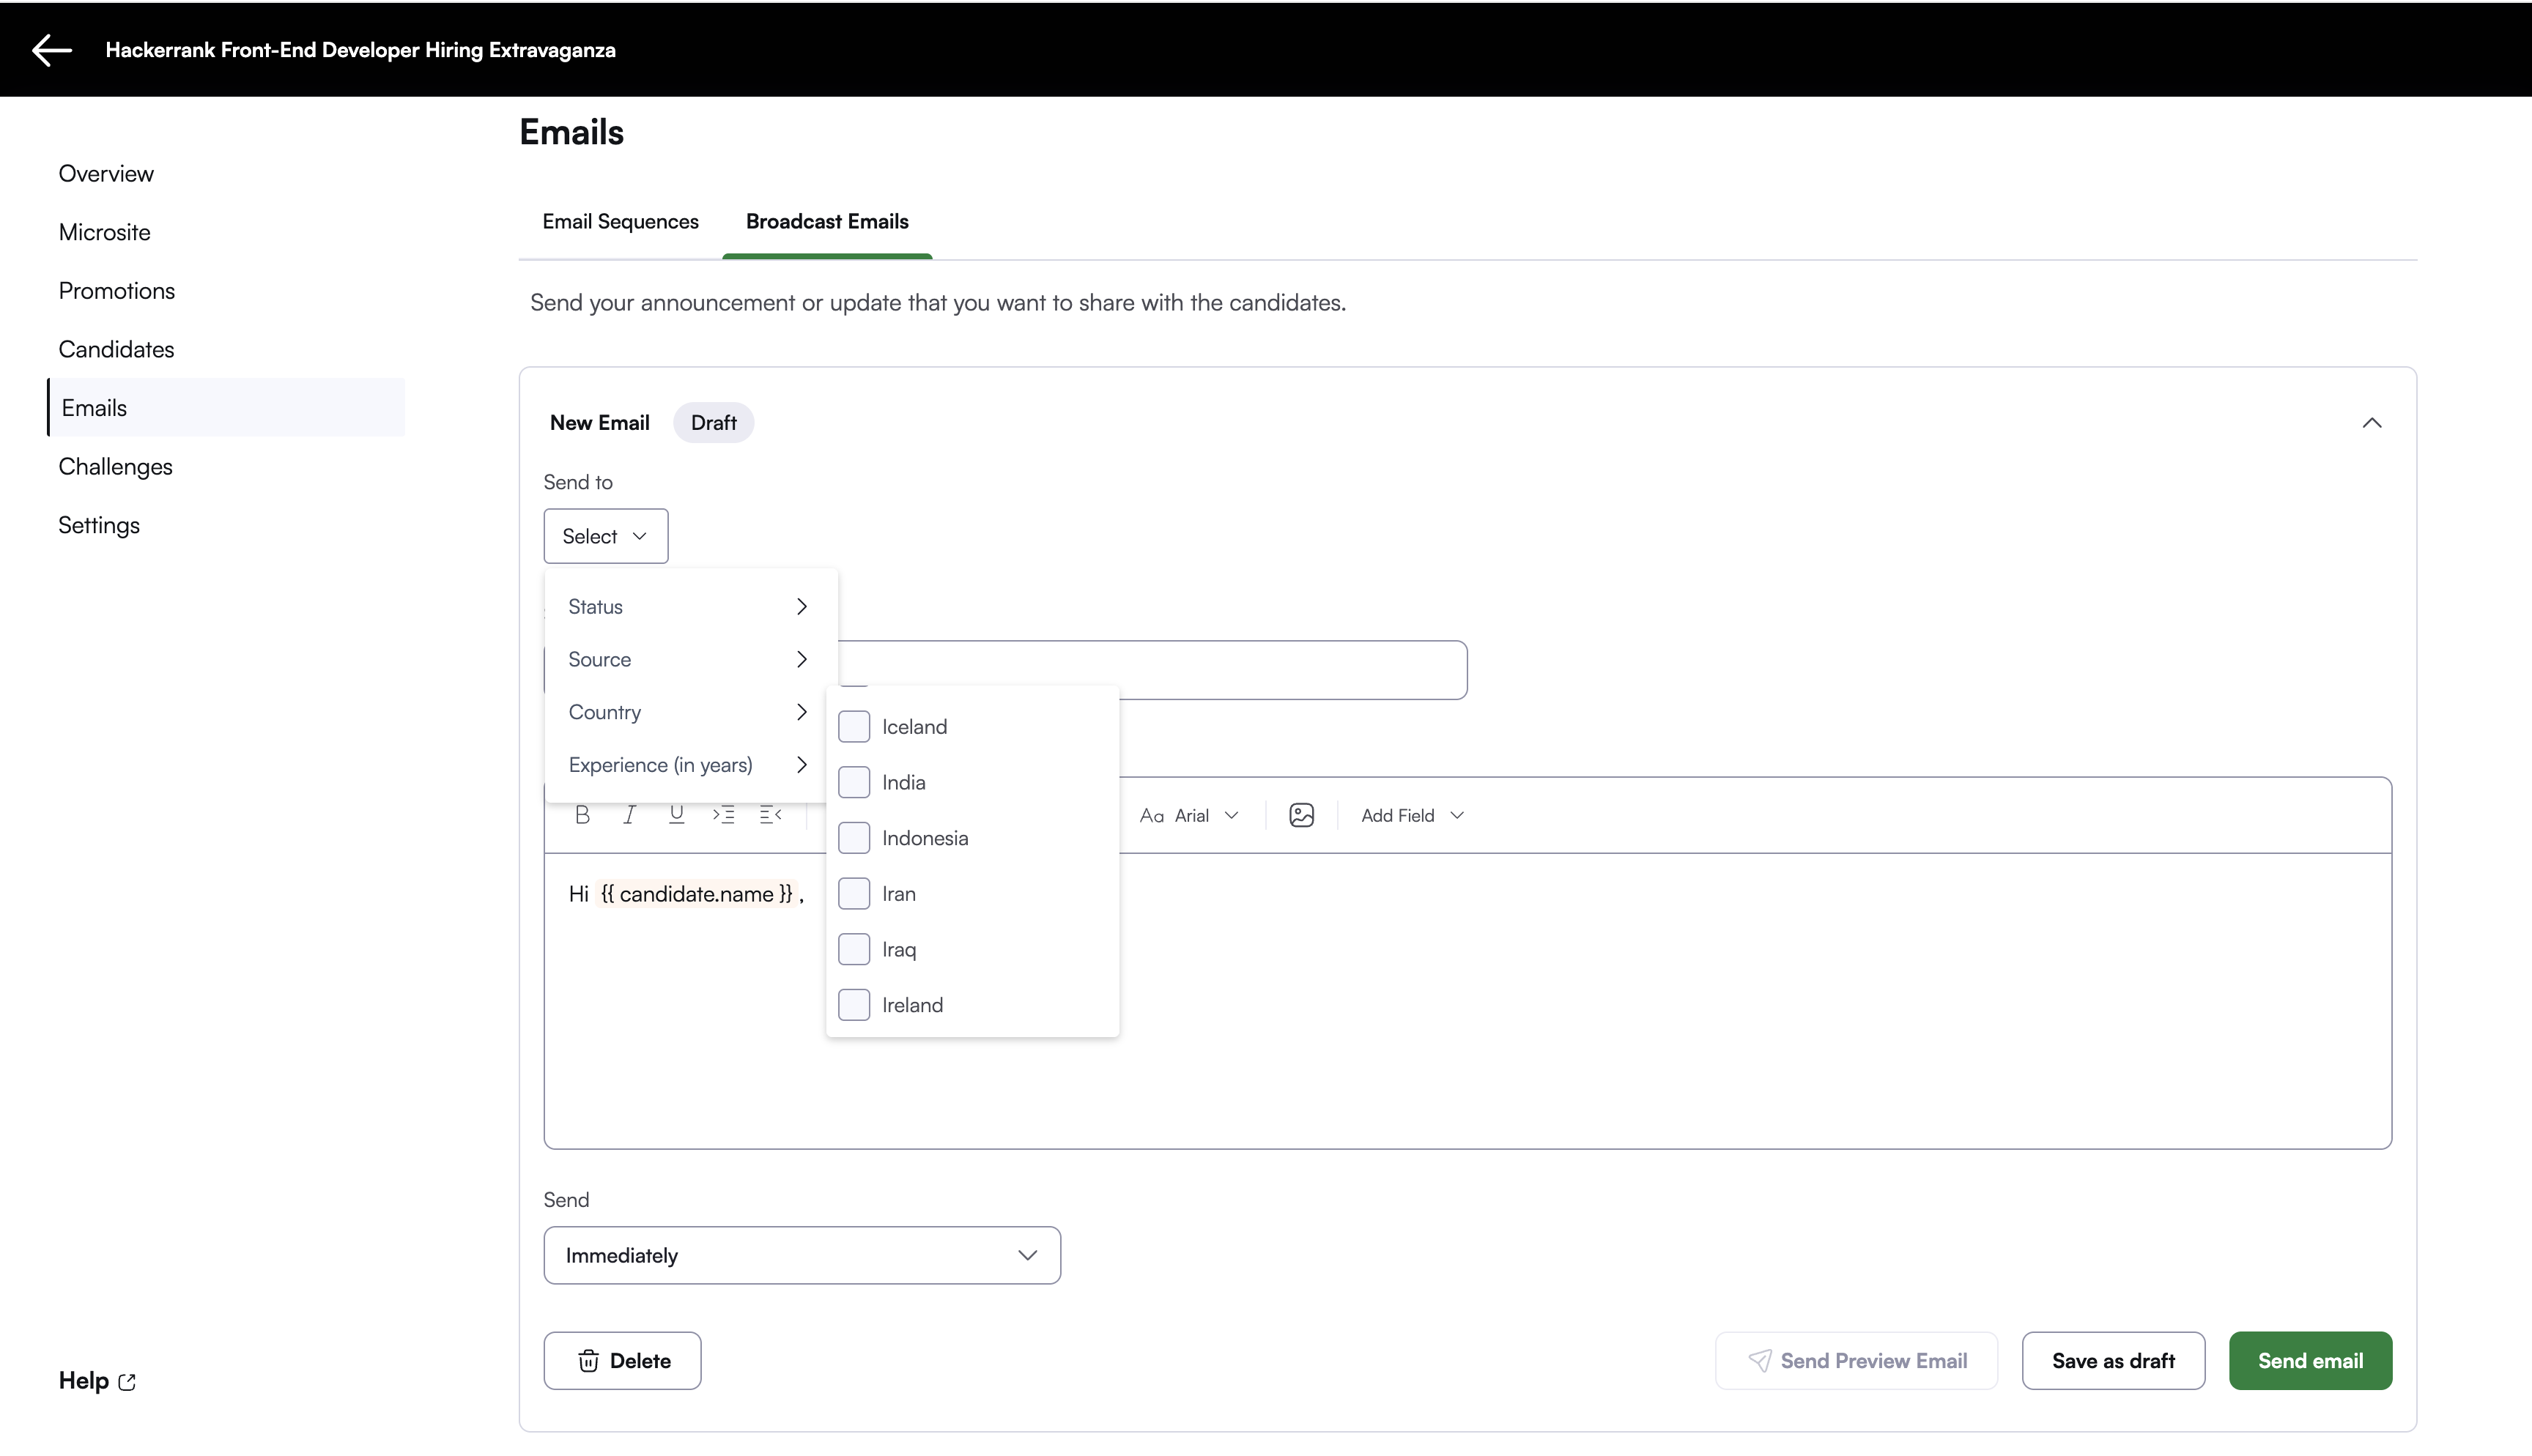Click the decrease indent icon

[770, 815]
